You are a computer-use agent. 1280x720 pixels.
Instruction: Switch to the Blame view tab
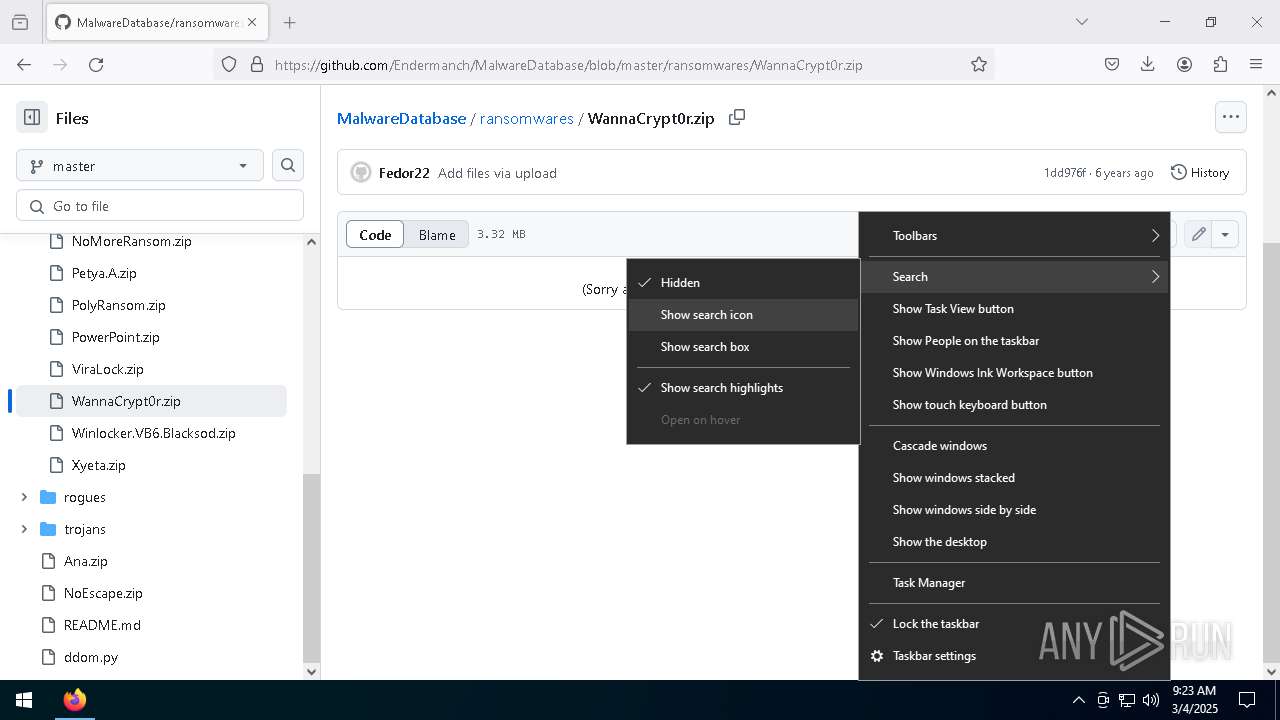(437, 235)
